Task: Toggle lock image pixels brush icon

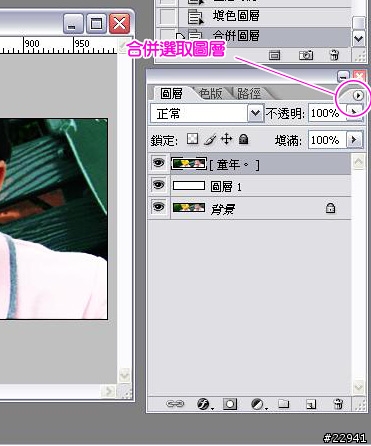Action: pos(210,139)
